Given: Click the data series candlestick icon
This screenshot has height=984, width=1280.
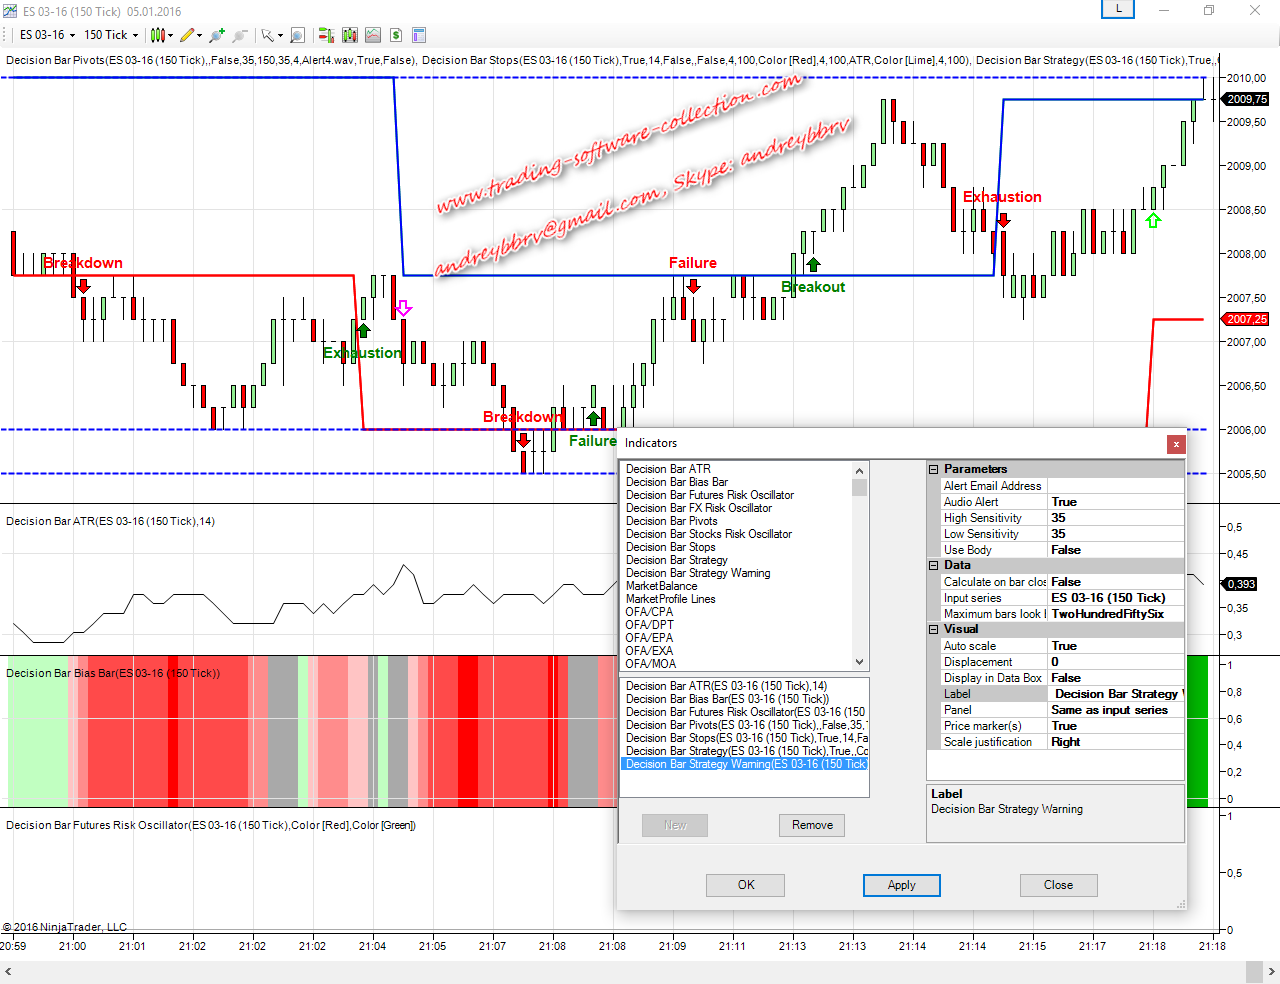Looking at the screenshot, I should pos(349,35).
